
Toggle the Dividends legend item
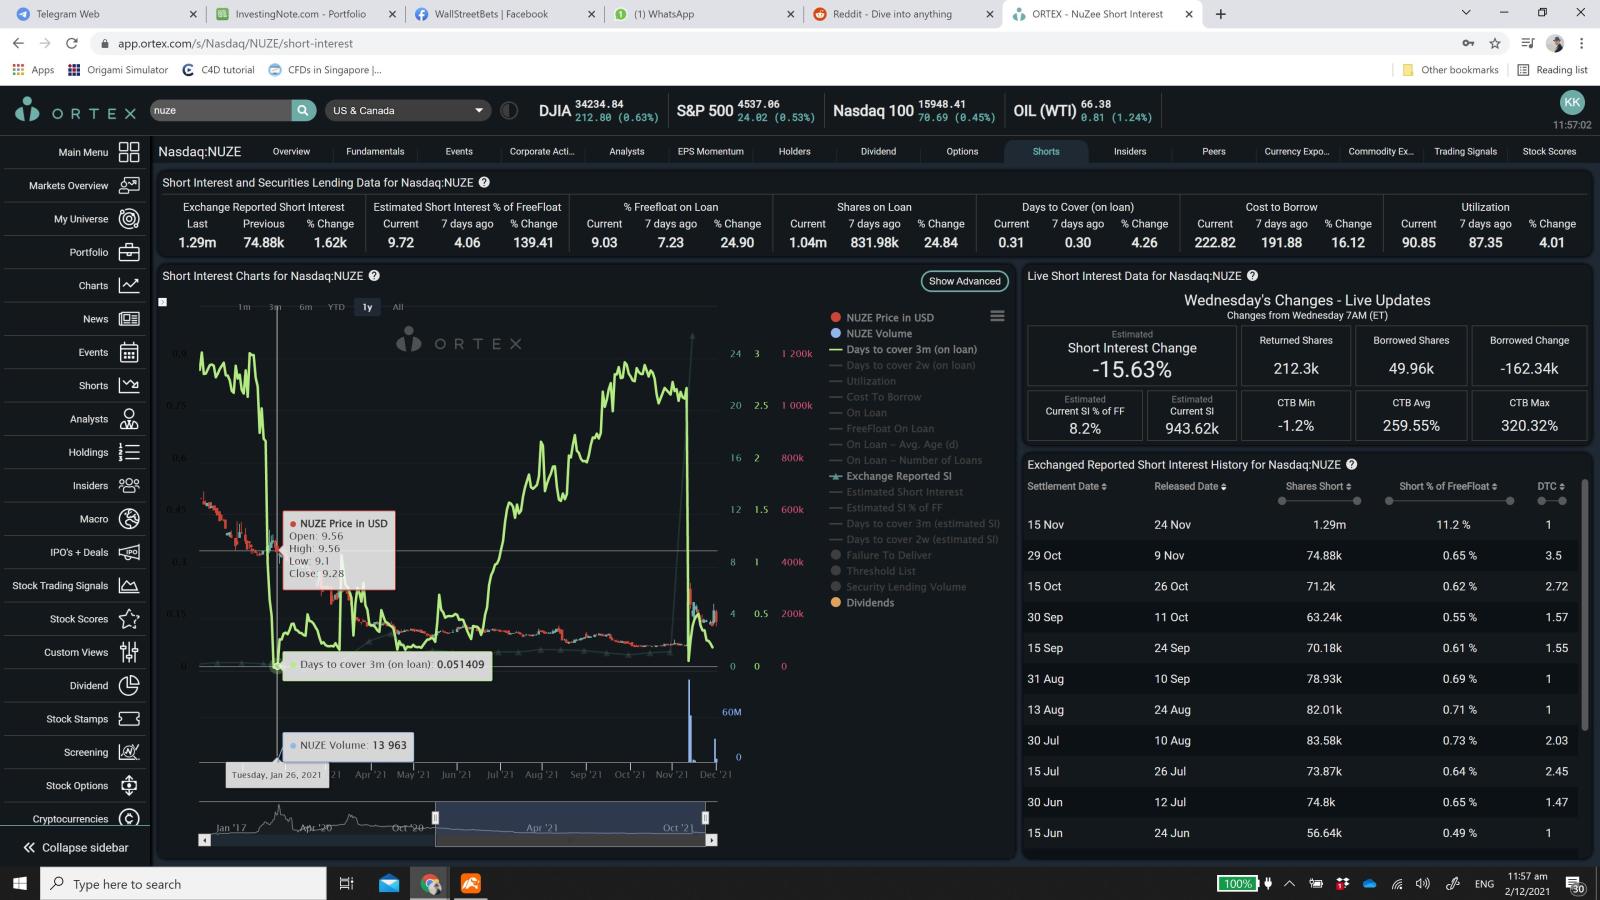coord(862,603)
